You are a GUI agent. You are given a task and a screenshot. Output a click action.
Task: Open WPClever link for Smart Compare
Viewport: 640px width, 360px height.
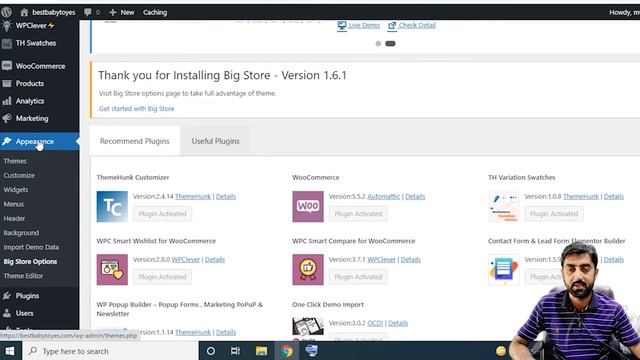click(x=382, y=260)
